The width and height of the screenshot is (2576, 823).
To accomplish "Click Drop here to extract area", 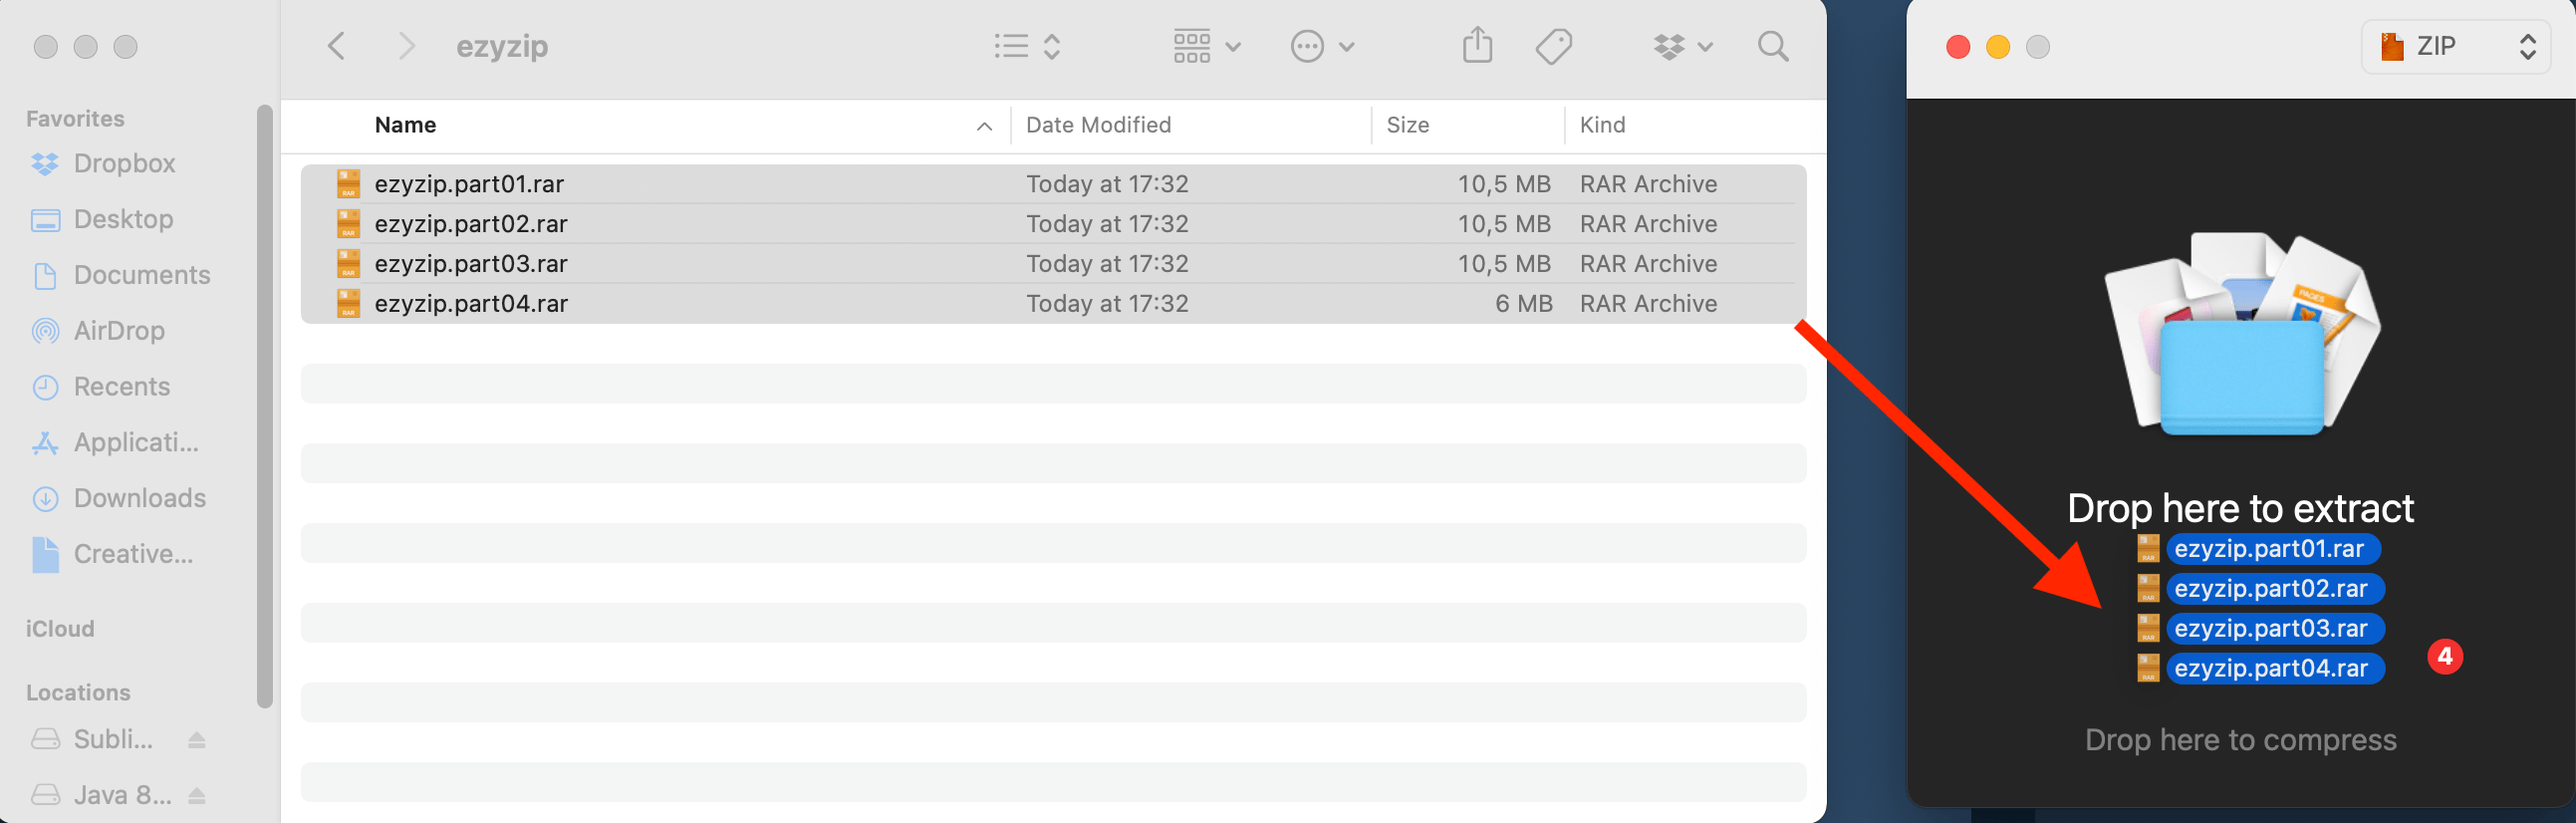I will [x=2240, y=508].
